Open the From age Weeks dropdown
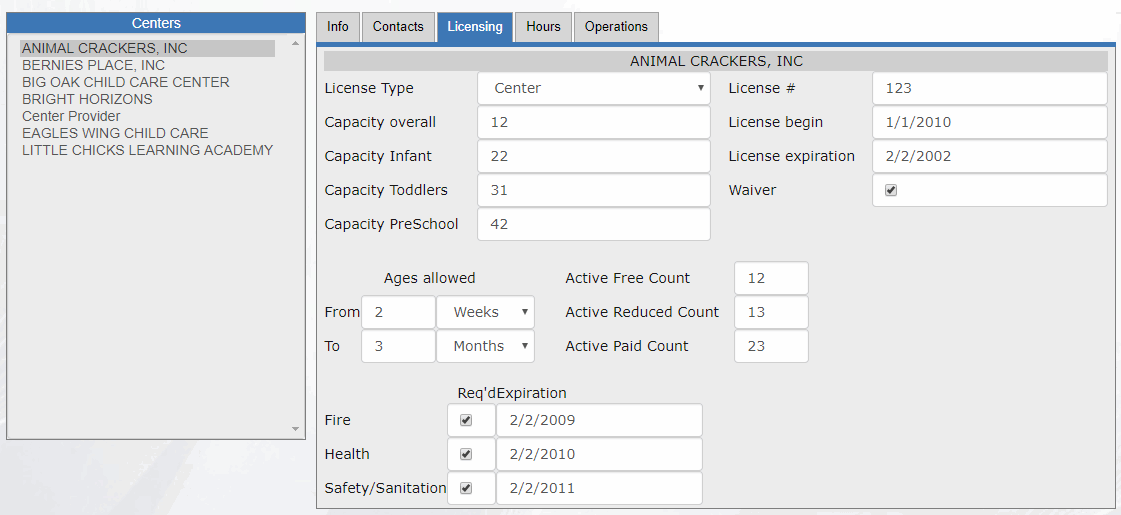The image size is (1121, 515). pyautogui.click(x=485, y=312)
